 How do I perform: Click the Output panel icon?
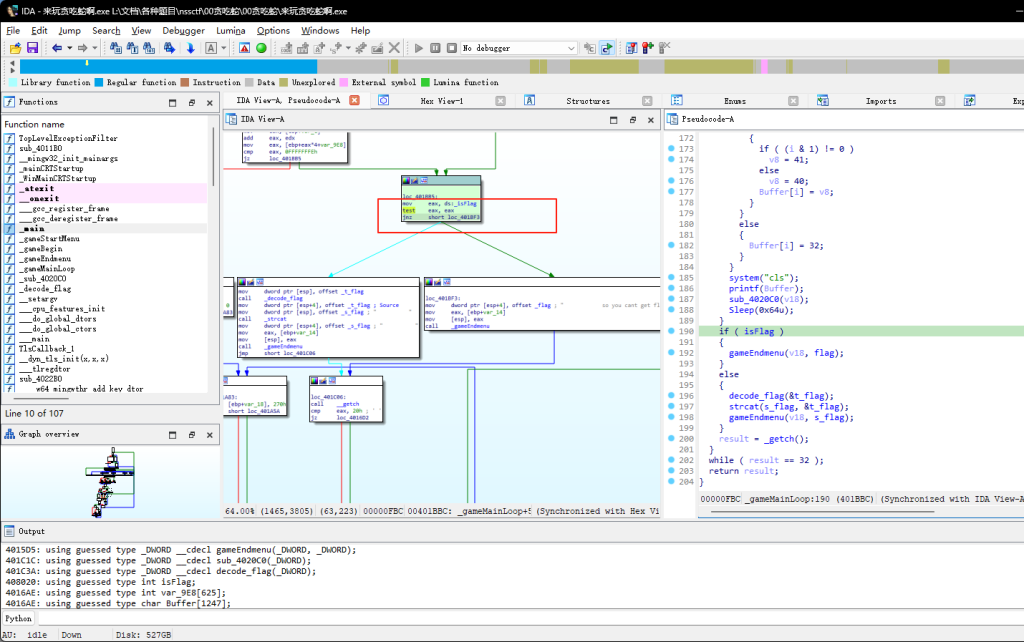tap(9, 531)
